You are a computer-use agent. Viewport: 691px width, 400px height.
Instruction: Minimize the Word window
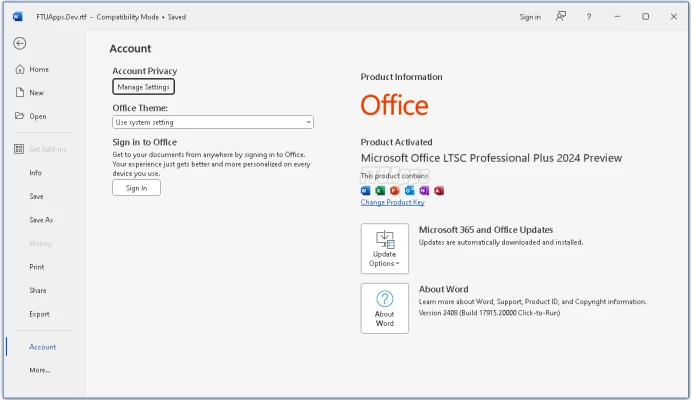pos(617,17)
